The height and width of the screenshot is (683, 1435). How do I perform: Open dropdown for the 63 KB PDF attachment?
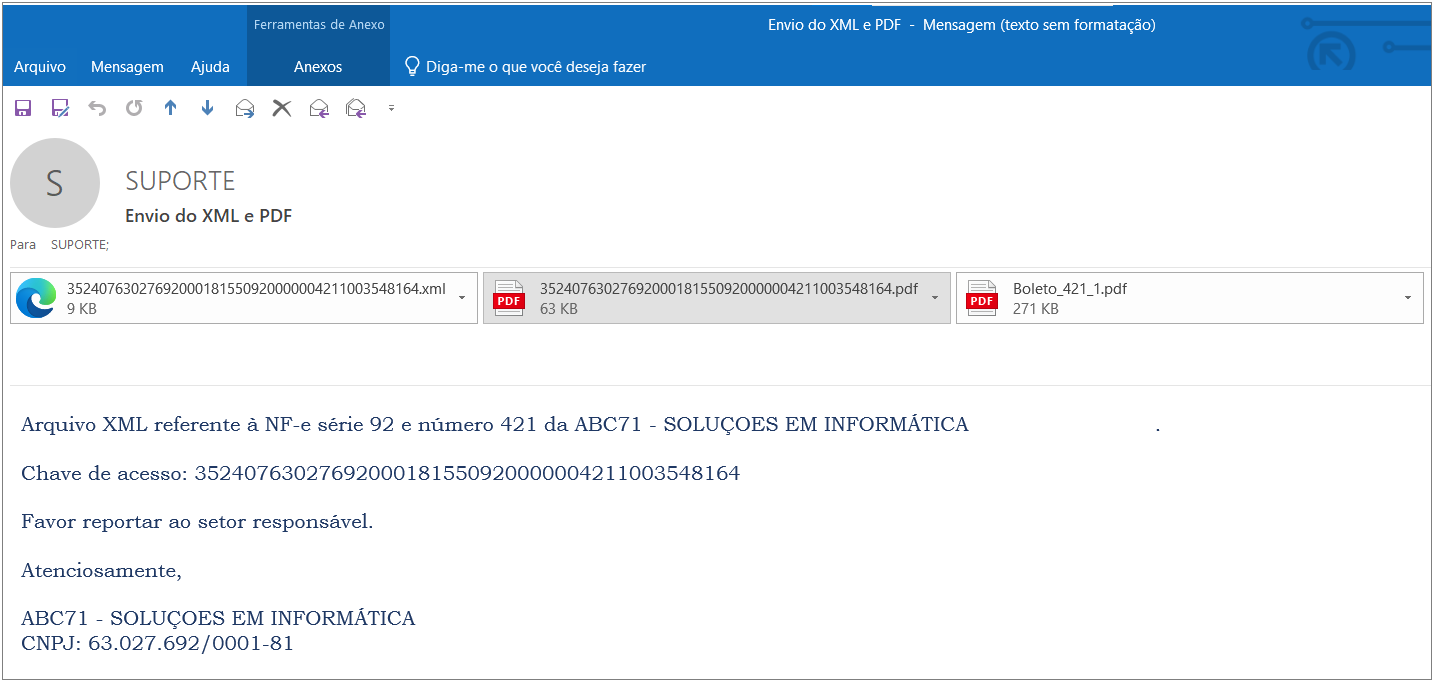coord(934,298)
